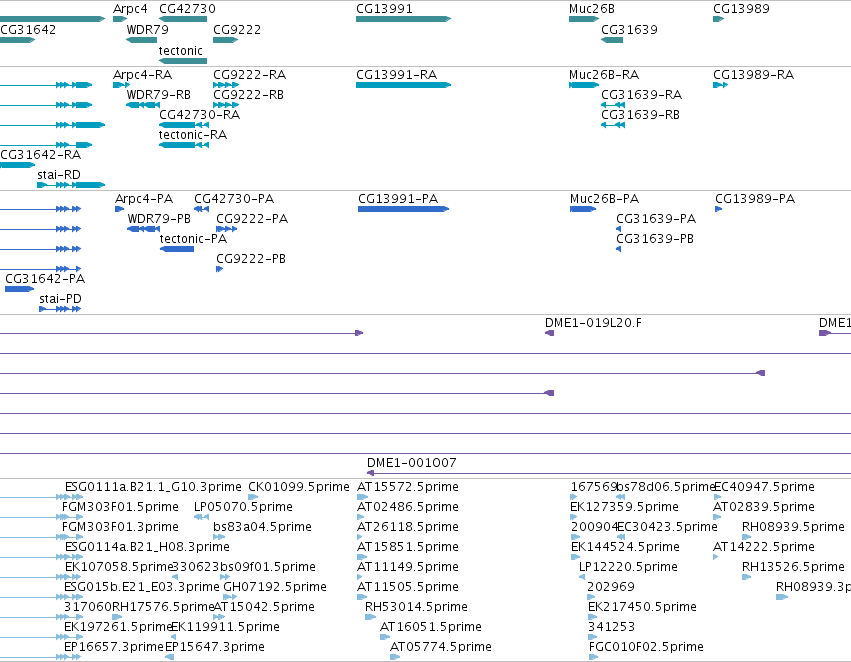This screenshot has width=851, height=662.
Task: Click the CG13989-PA protein label
Action: (x=755, y=199)
